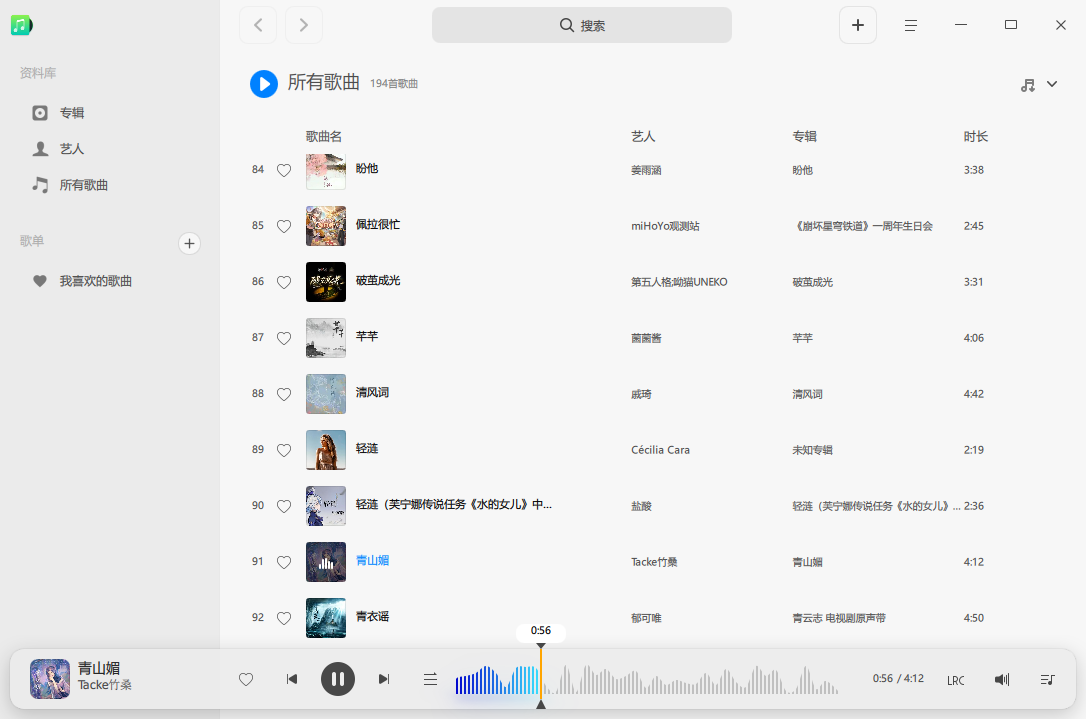Favorite song 90 by 盐酸 with heart icon
1086x719 pixels.
point(284,506)
